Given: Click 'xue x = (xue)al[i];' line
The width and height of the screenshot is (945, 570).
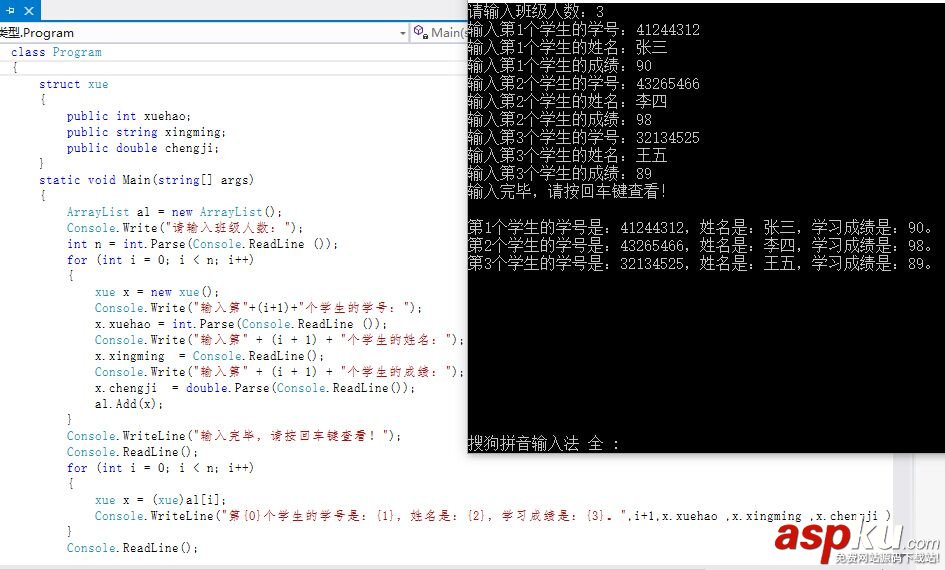Looking at the screenshot, I should pos(160,500).
